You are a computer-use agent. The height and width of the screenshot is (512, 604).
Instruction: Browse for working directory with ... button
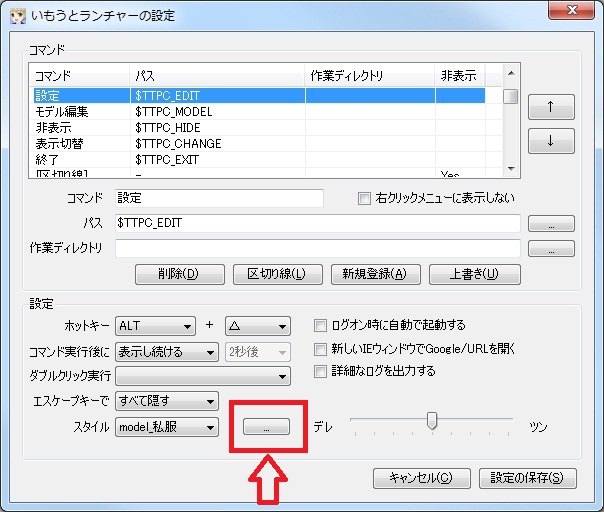[551, 248]
